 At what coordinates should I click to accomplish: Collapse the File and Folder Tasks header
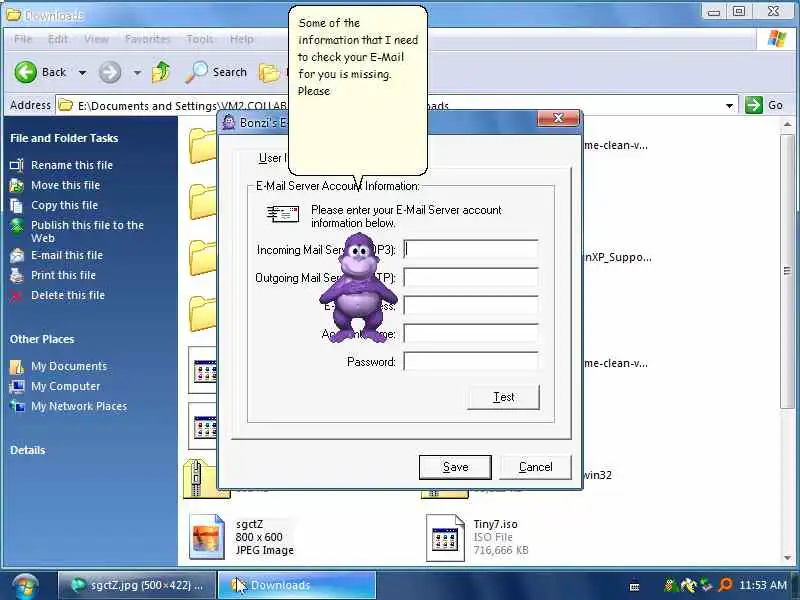pos(64,138)
